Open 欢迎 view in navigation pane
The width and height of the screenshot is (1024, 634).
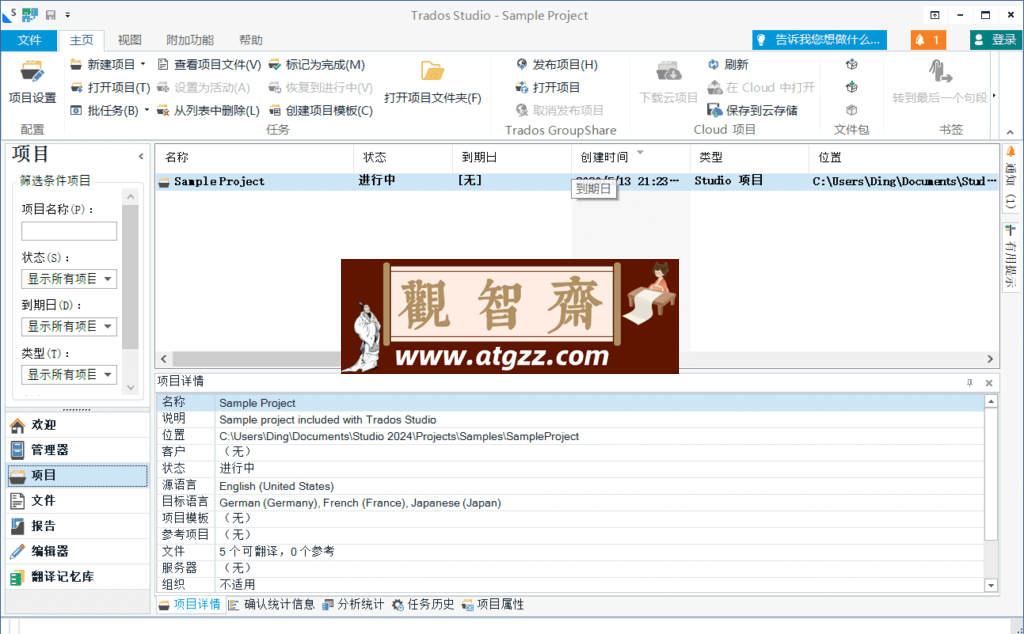(x=78, y=425)
